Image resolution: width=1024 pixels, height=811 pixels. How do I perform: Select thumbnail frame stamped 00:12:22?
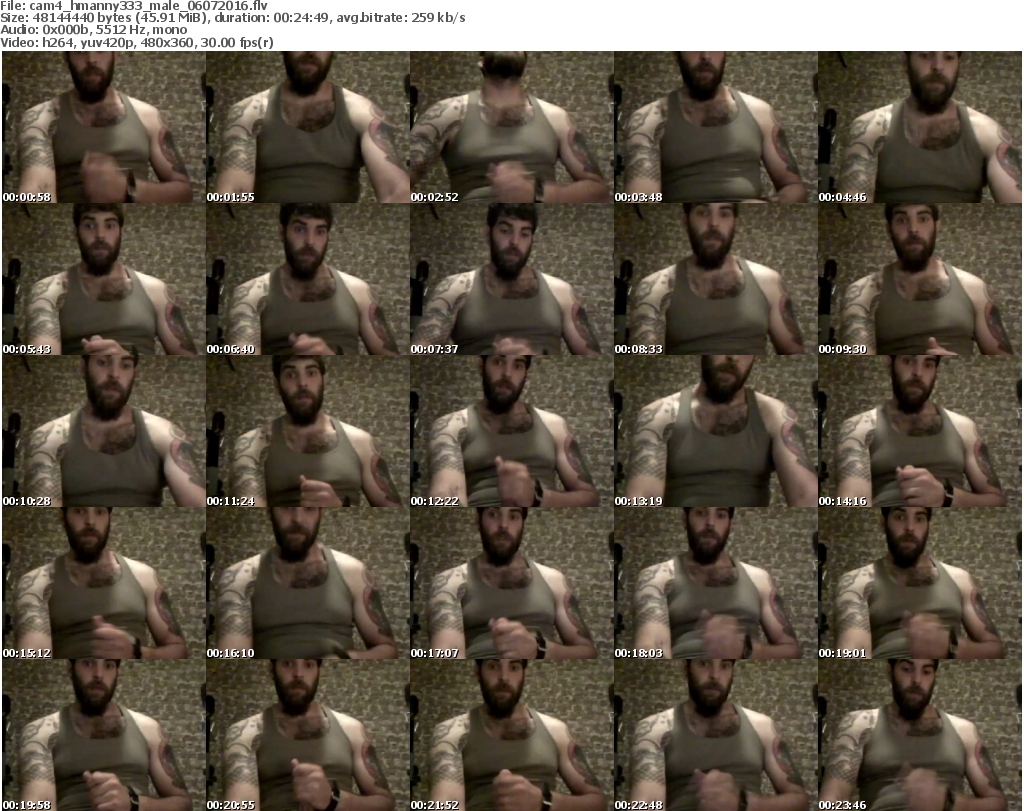point(511,432)
